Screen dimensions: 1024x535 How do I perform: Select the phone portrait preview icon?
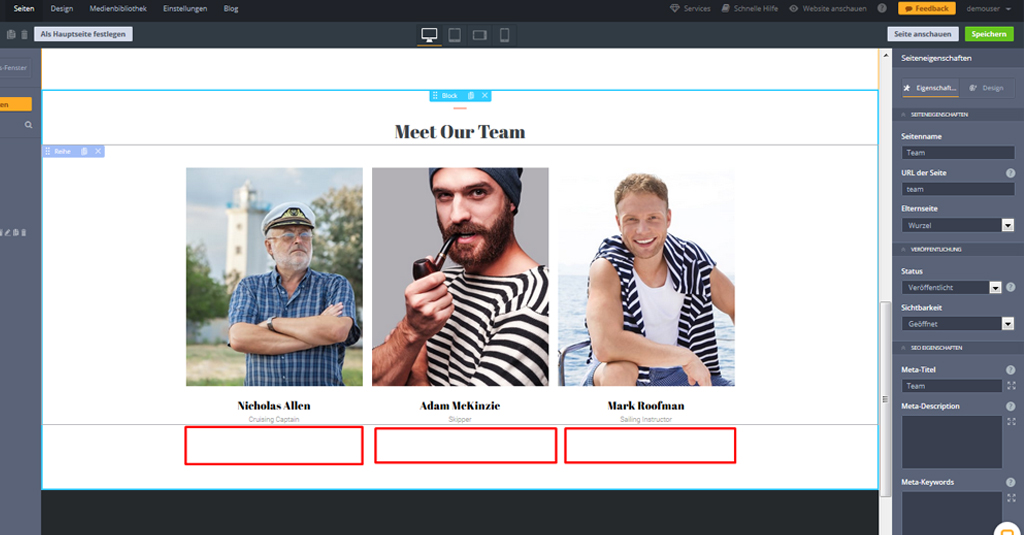(x=505, y=35)
